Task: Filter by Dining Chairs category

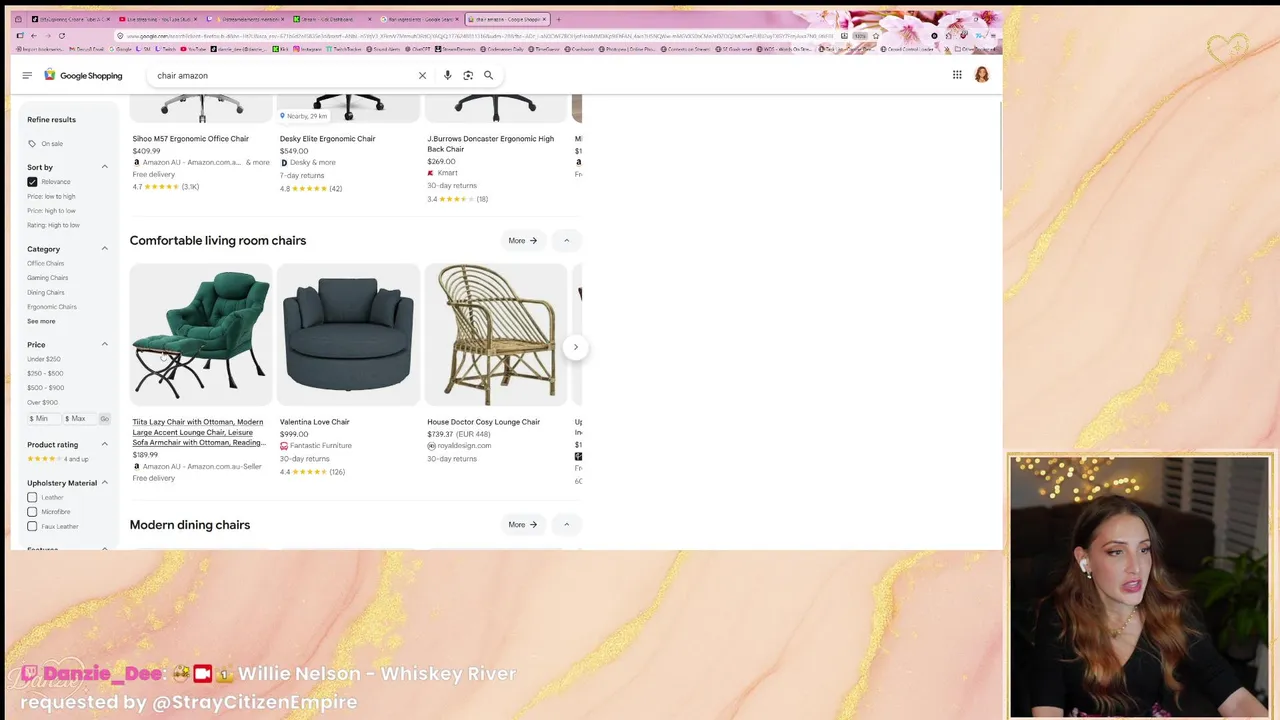Action: point(45,292)
